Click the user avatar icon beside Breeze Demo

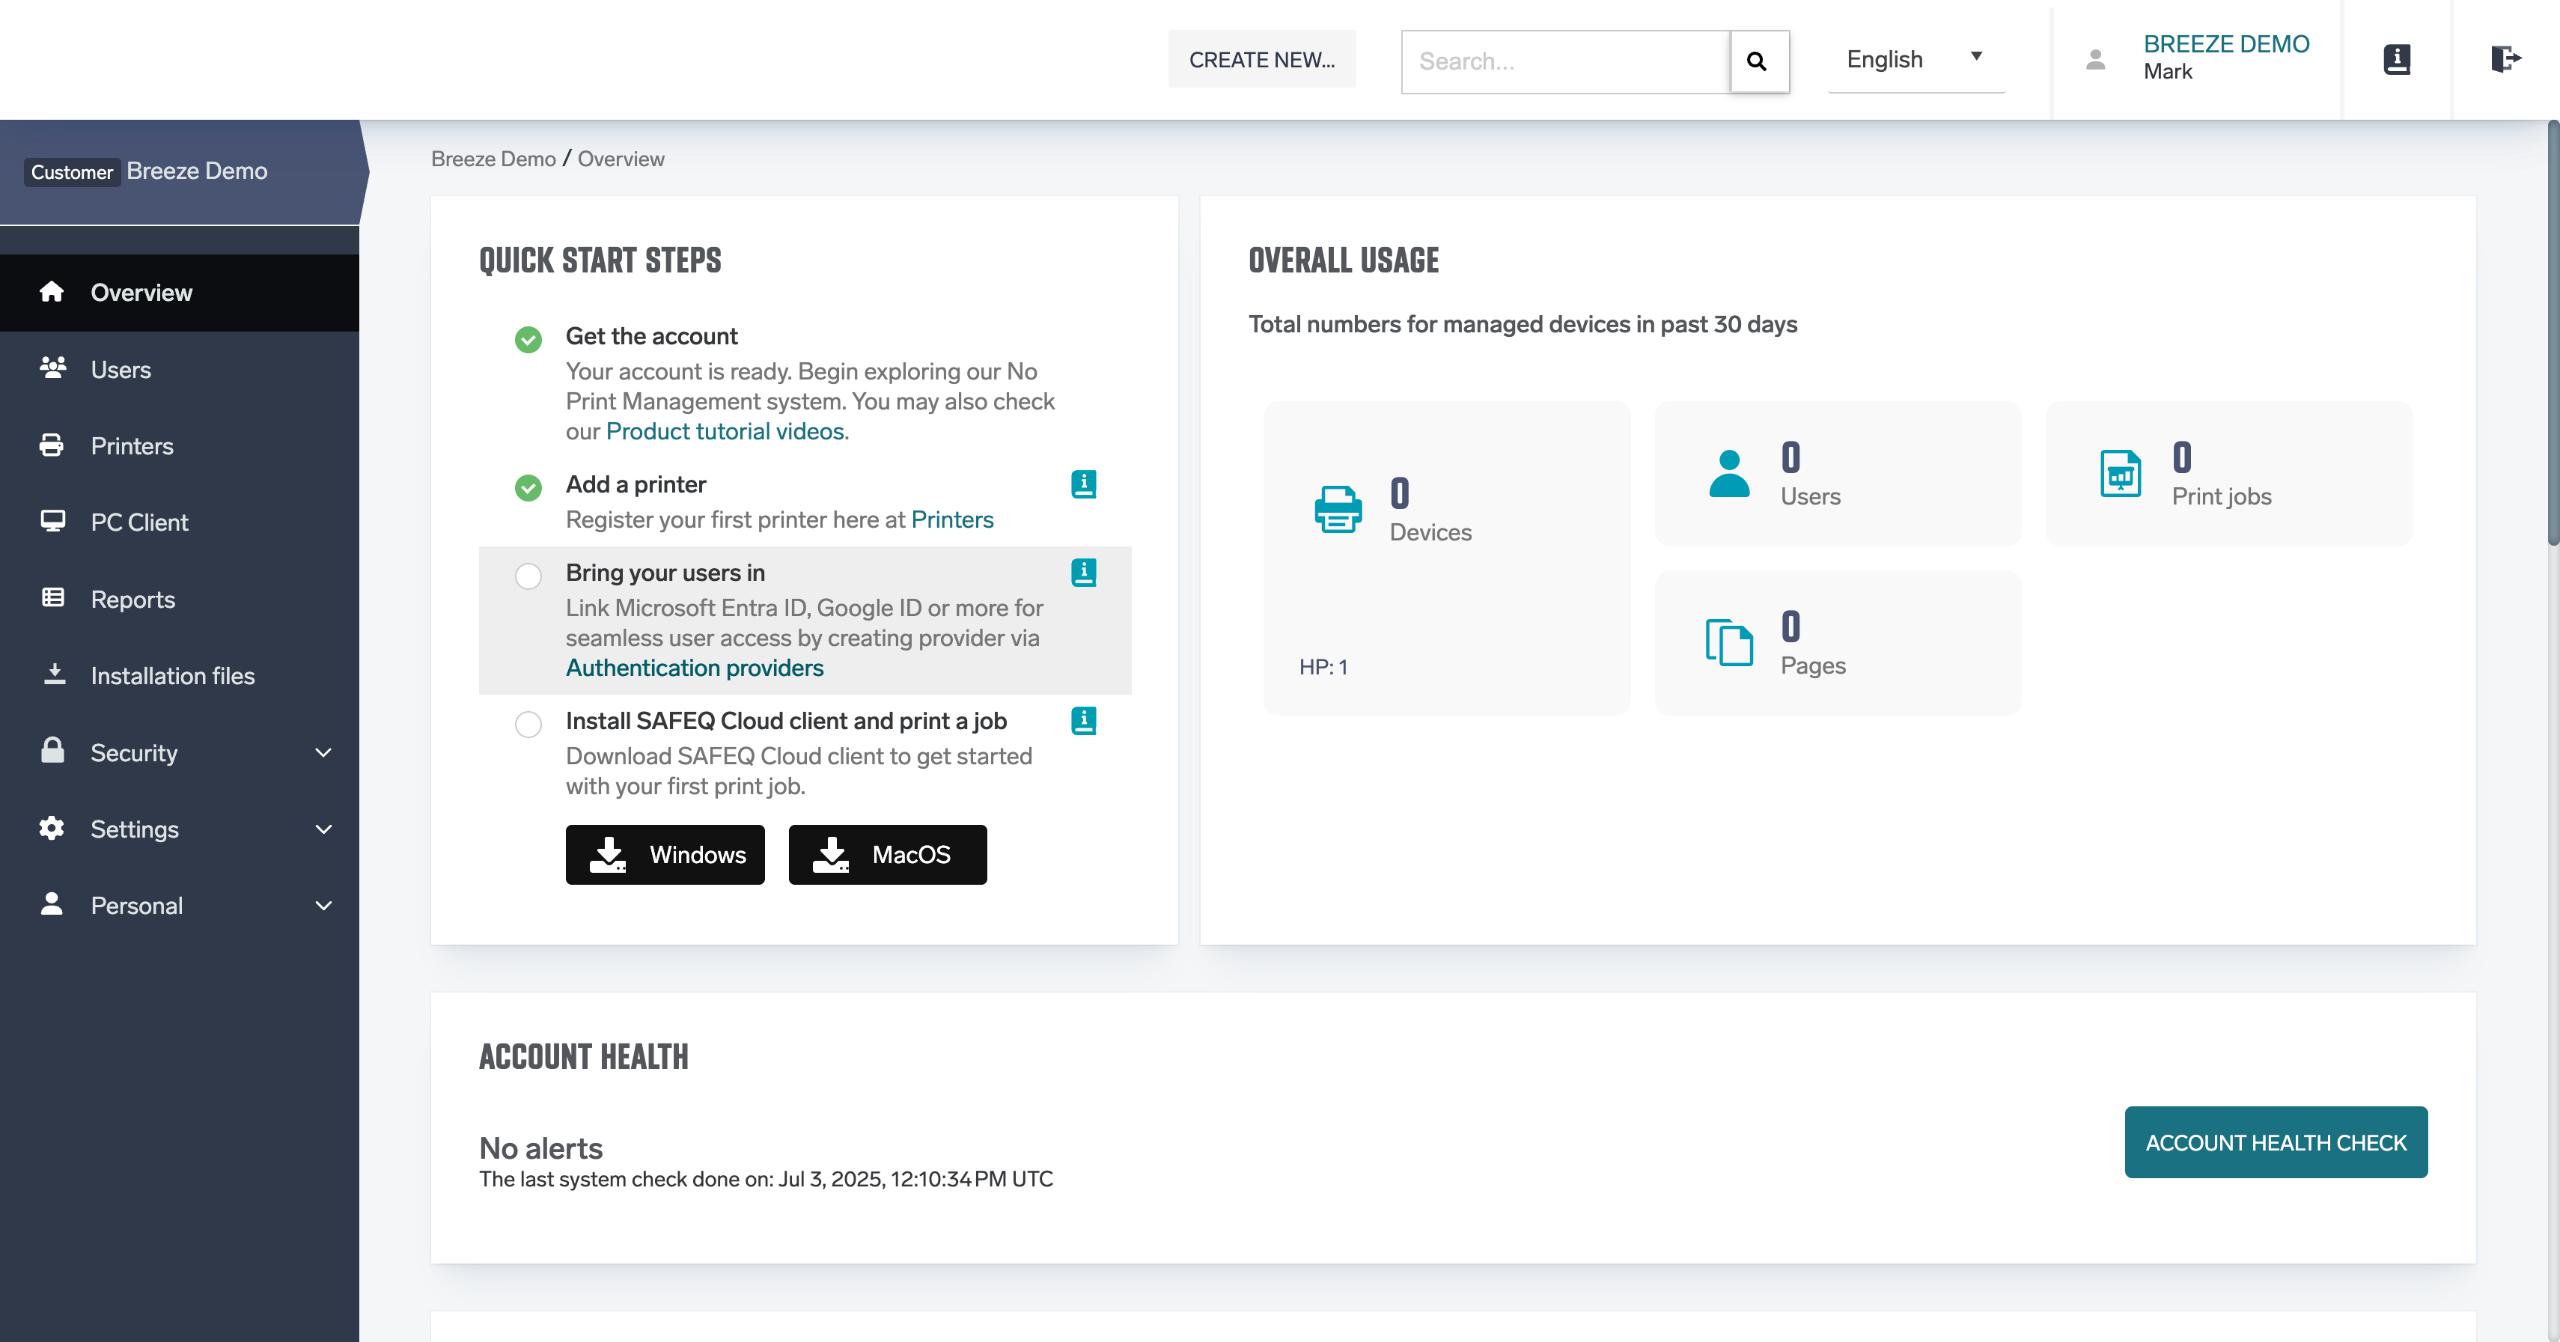click(x=2096, y=60)
